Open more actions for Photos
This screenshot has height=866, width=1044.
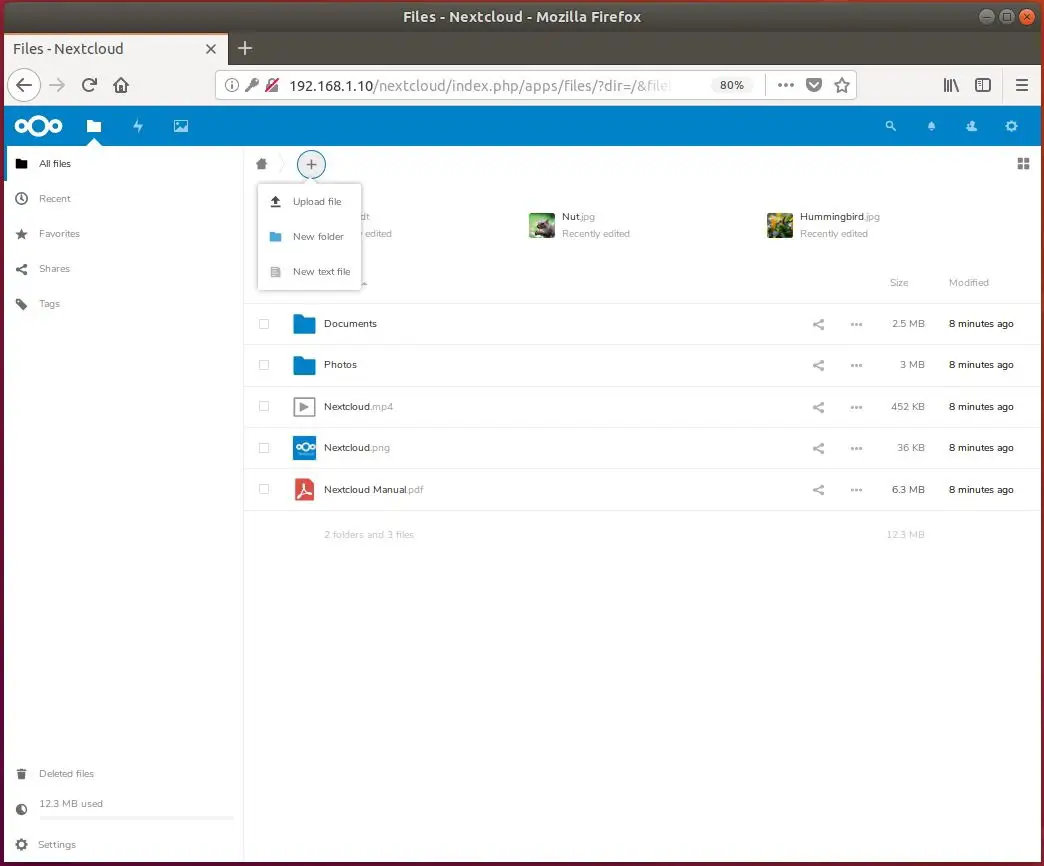pyautogui.click(x=856, y=365)
